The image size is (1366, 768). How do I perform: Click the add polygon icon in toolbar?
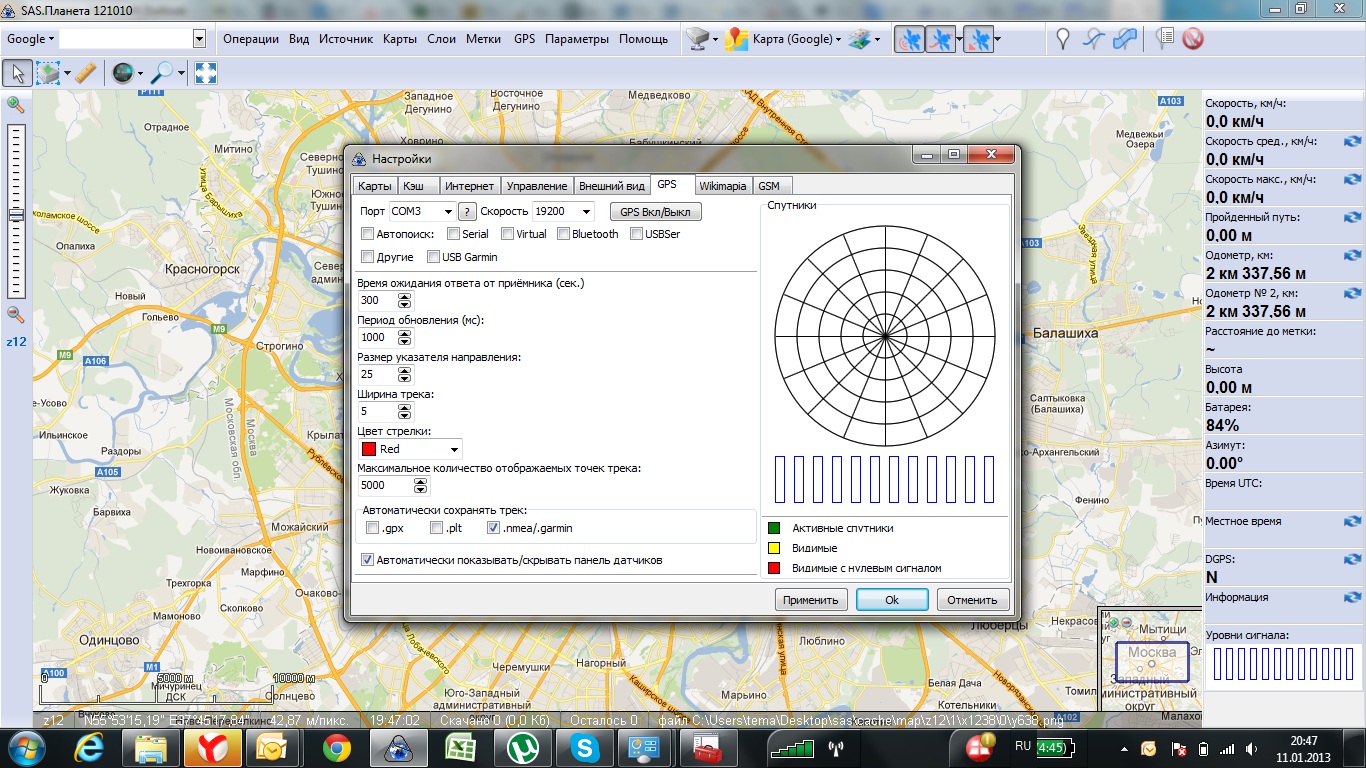pos(1125,39)
